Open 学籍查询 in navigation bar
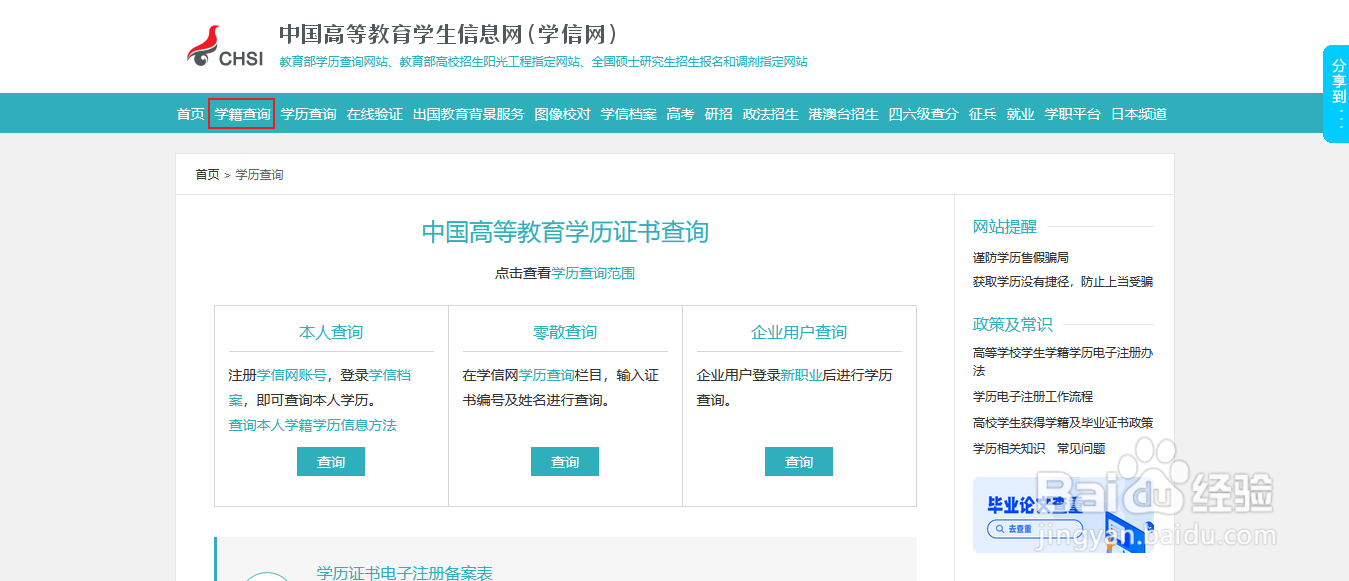1349x581 pixels. tap(242, 114)
